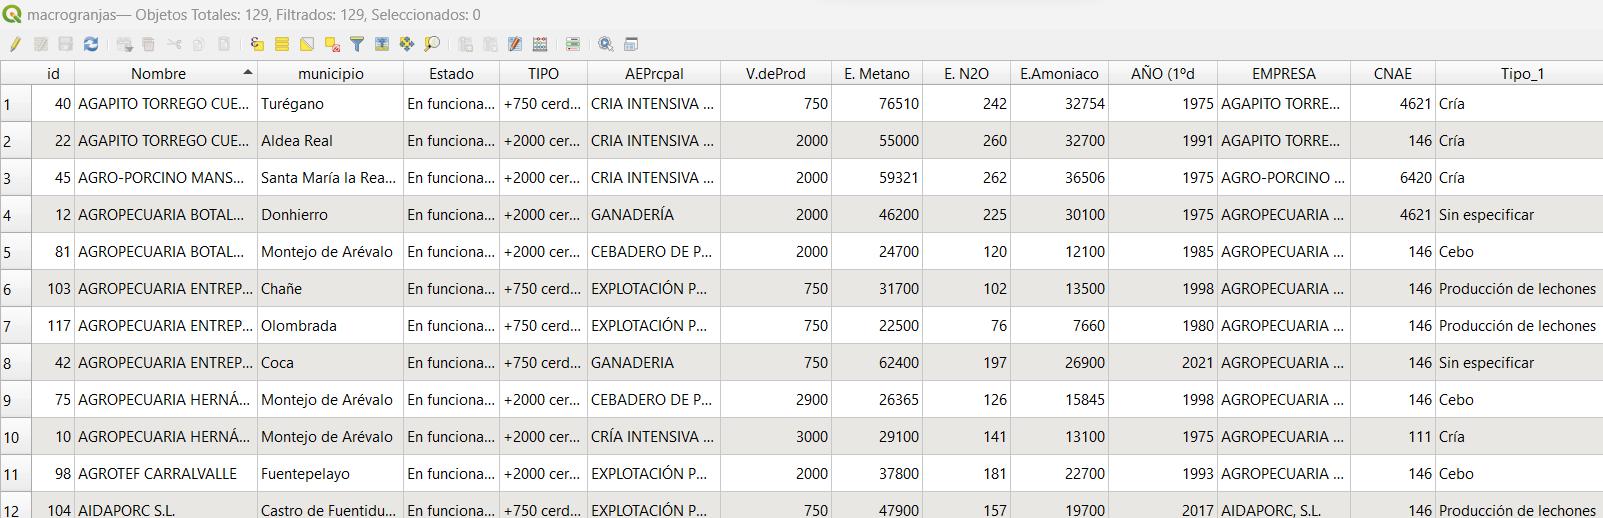Viewport: 1603px width, 518px height.
Task: Select row 8 by its row number
Action: coord(16,363)
